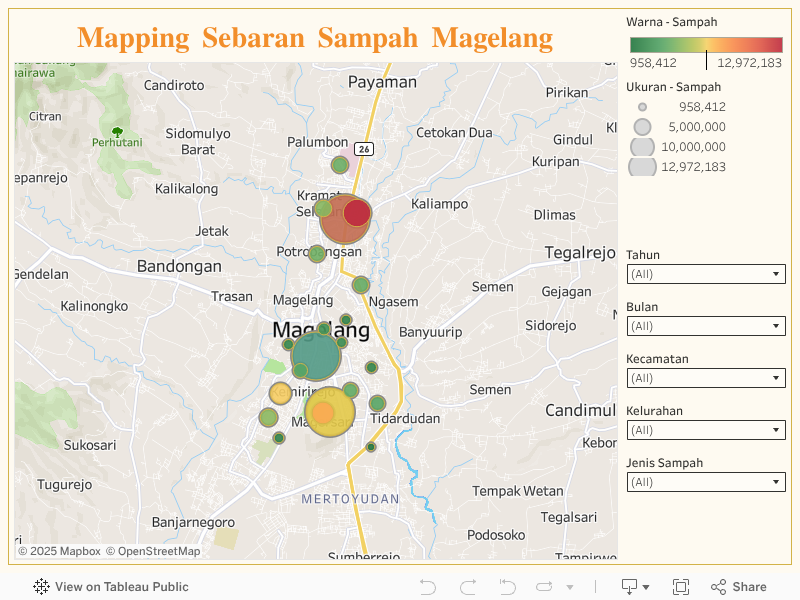
Task: Enter full screen mode icon
Action: point(681,587)
